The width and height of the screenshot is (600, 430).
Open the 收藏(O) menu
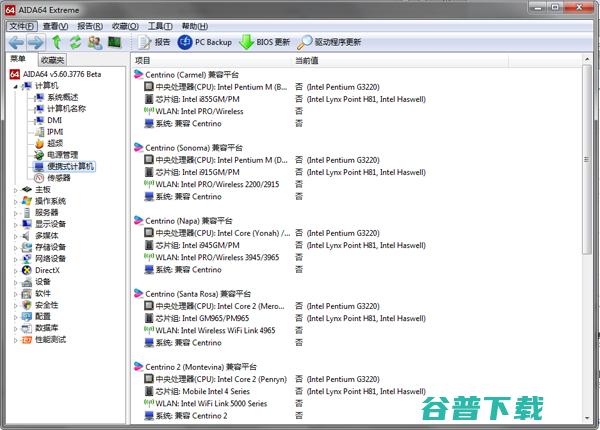[x=125, y=26]
